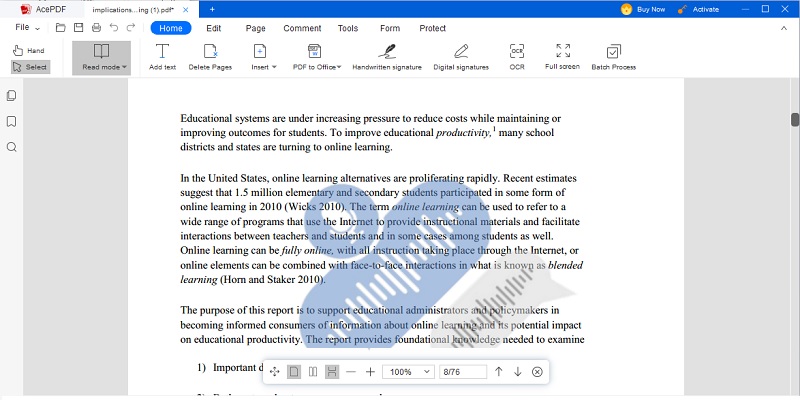Click the page number field 8/76
The image size is (800, 400).
click(x=463, y=372)
